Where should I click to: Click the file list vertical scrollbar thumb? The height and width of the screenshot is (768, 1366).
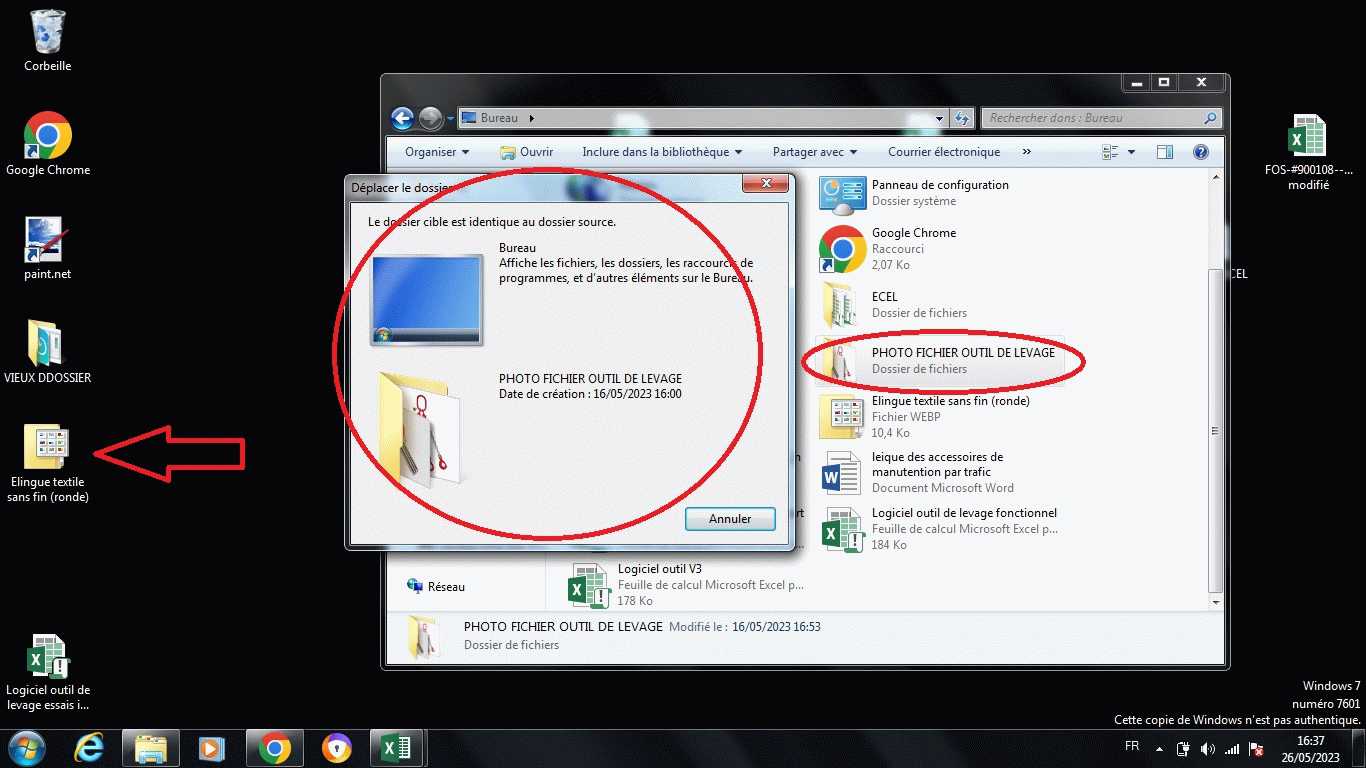(1215, 430)
